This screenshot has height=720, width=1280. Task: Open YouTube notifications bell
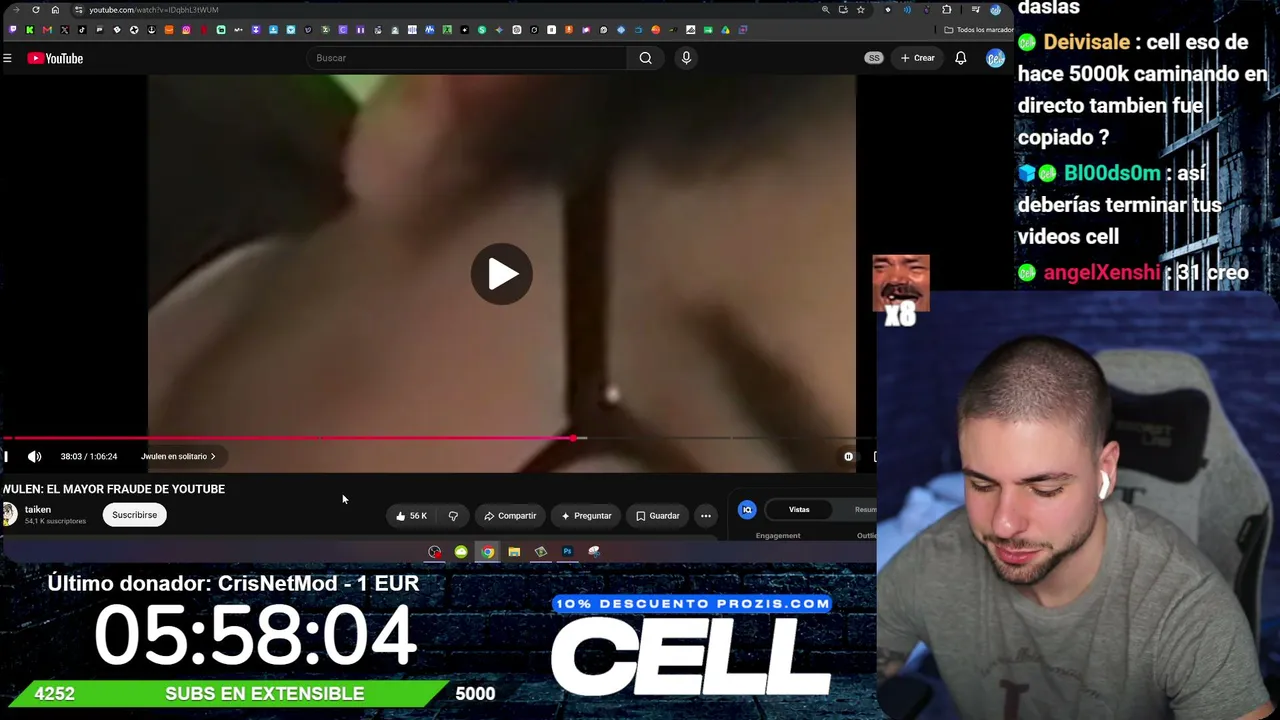click(961, 58)
